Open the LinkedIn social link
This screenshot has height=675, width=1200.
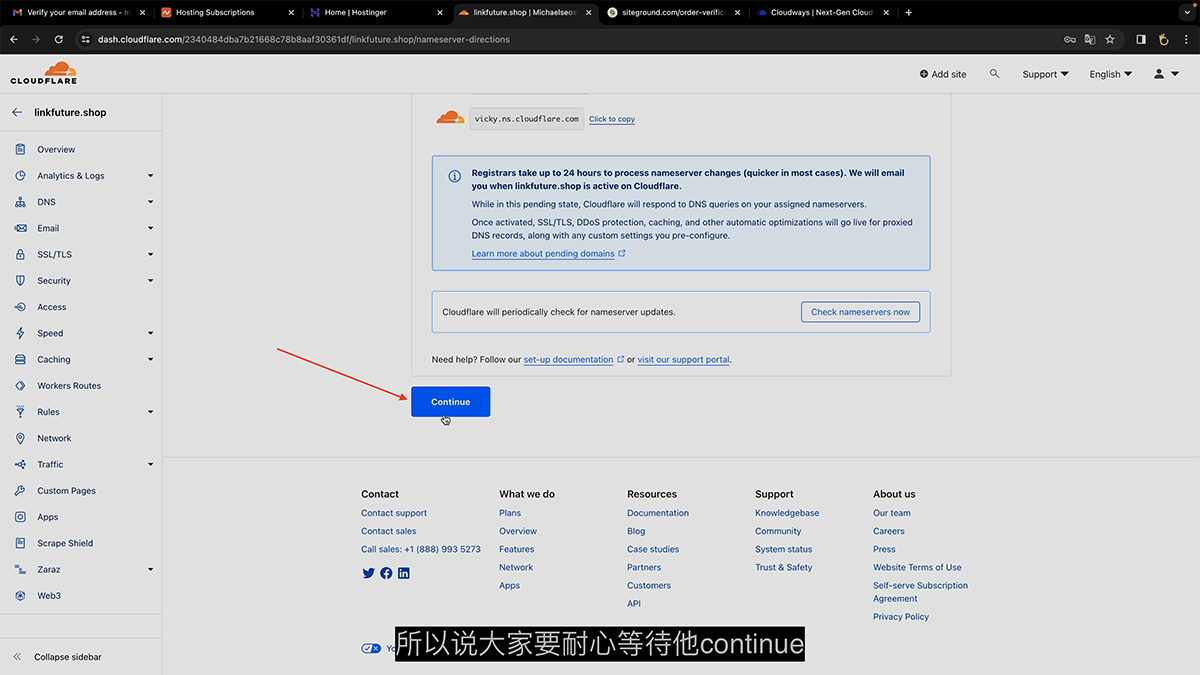pos(404,573)
